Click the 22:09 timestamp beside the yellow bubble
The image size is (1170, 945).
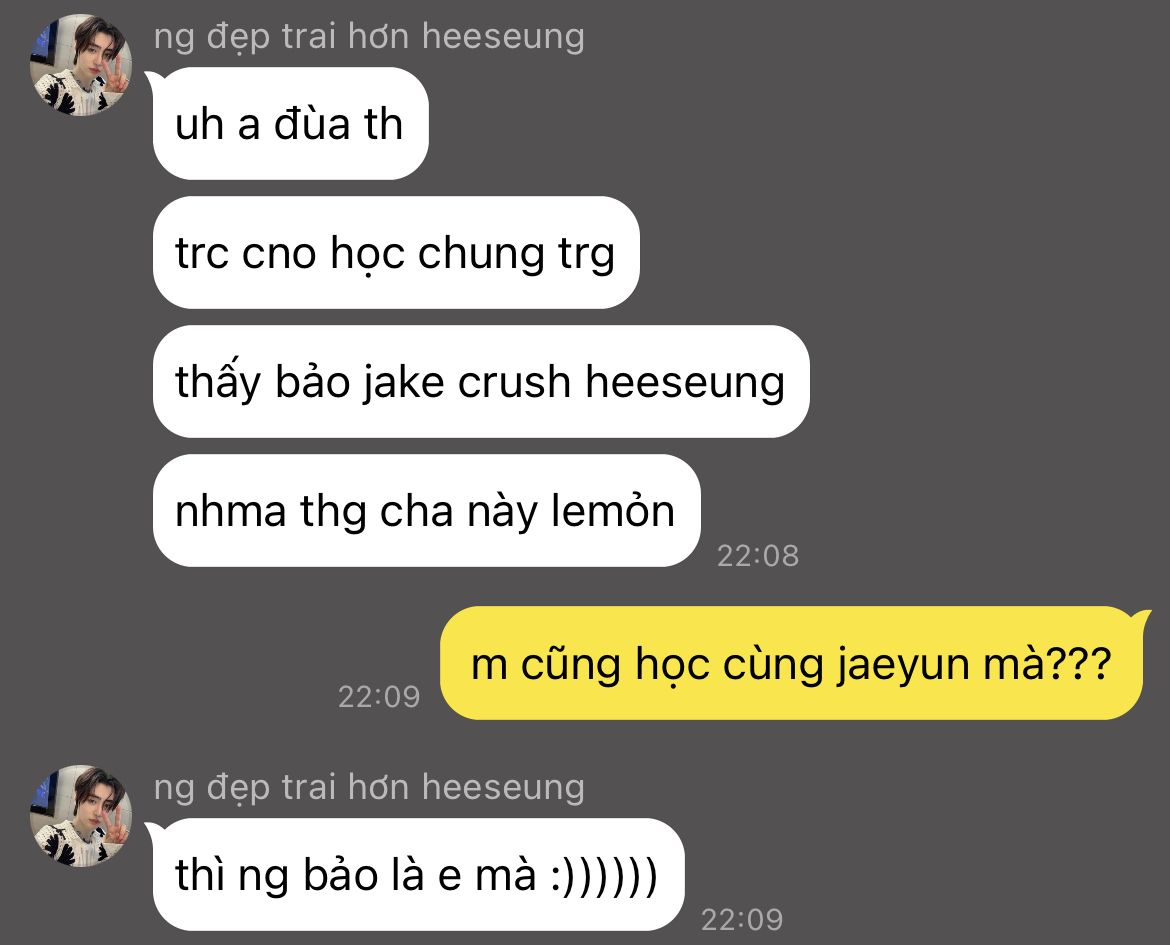[379, 696]
